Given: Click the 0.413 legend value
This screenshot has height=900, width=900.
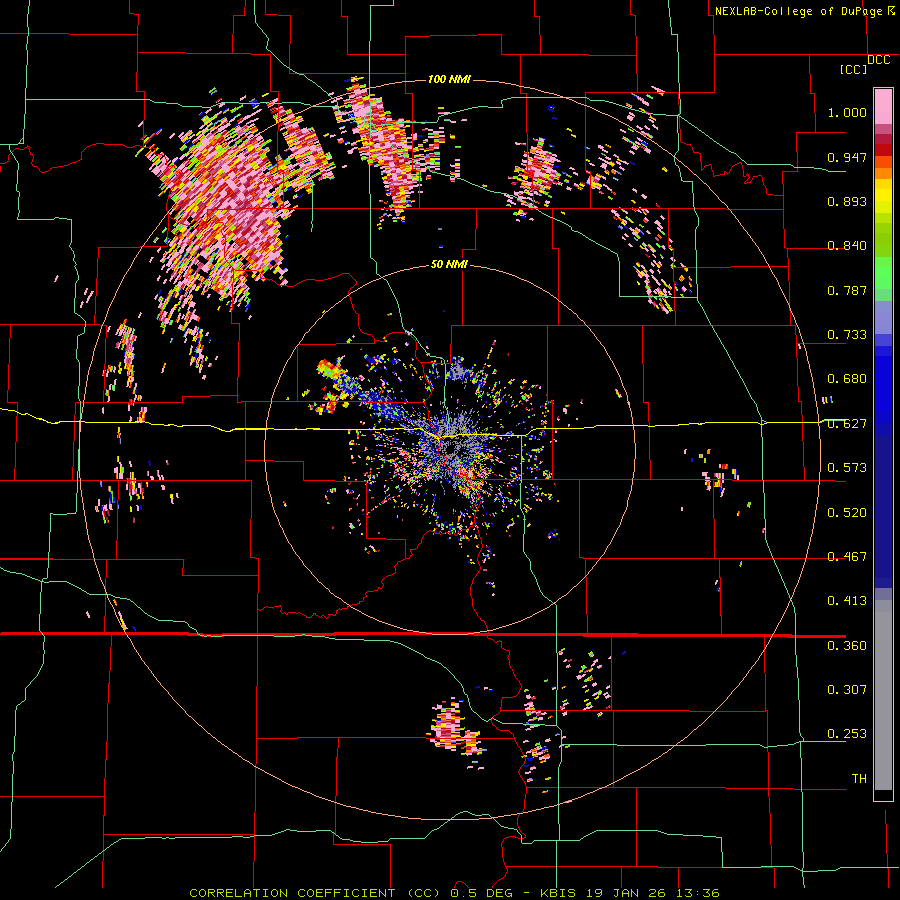Looking at the screenshot, I should tap(847, 601).
